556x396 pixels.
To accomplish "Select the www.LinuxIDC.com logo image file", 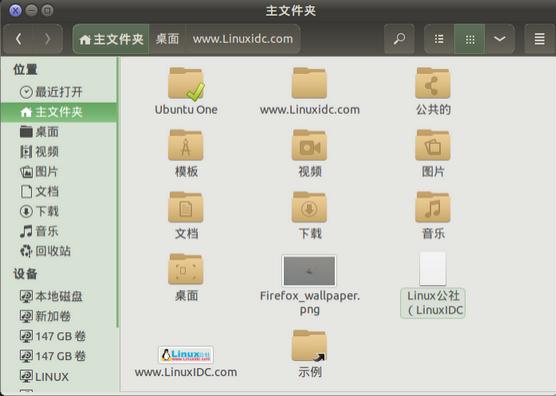I will 186,355.
